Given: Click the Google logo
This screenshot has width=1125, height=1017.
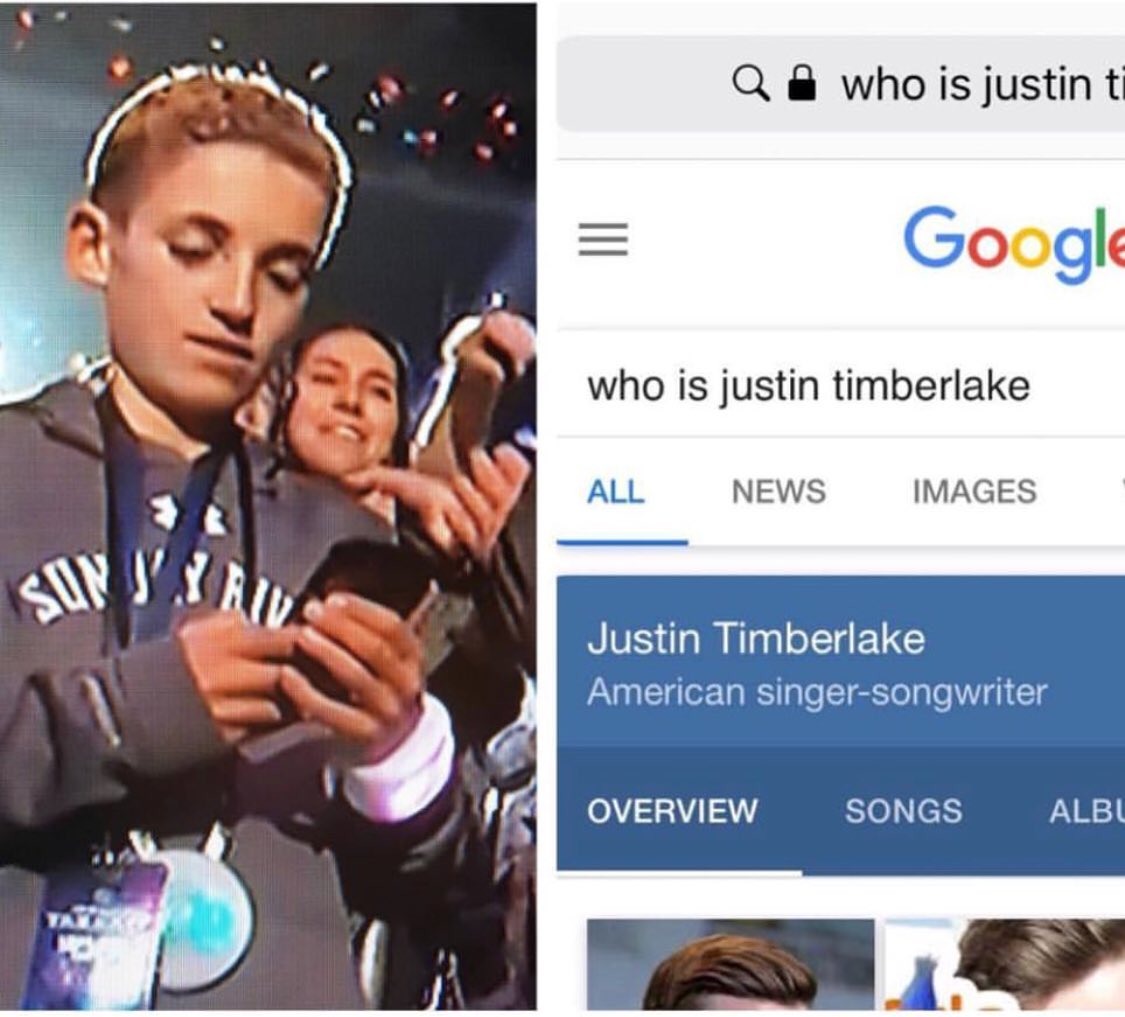Looking at the screenshot, I should click(1014, 244).
